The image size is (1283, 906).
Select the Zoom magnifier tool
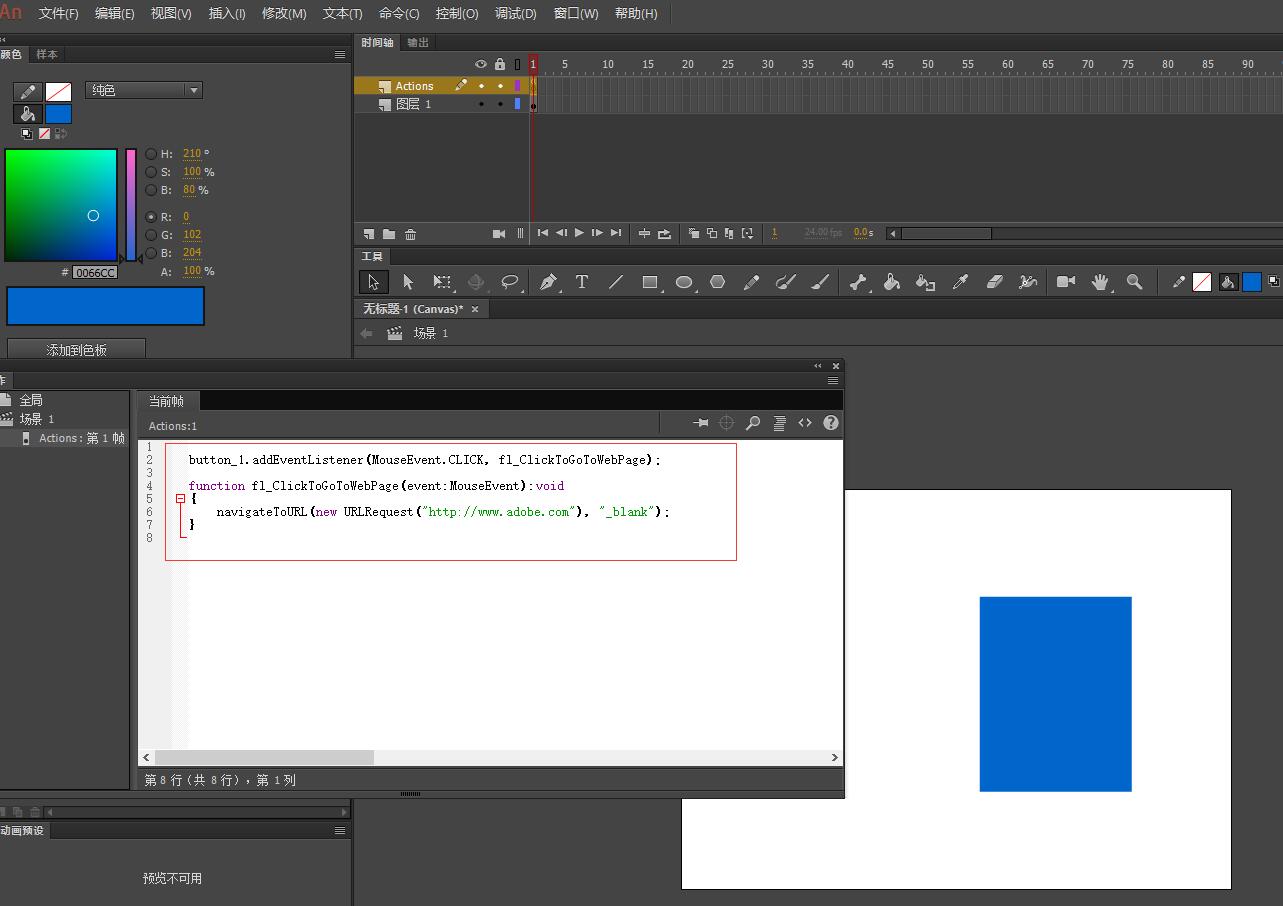tap(1134, 282)
